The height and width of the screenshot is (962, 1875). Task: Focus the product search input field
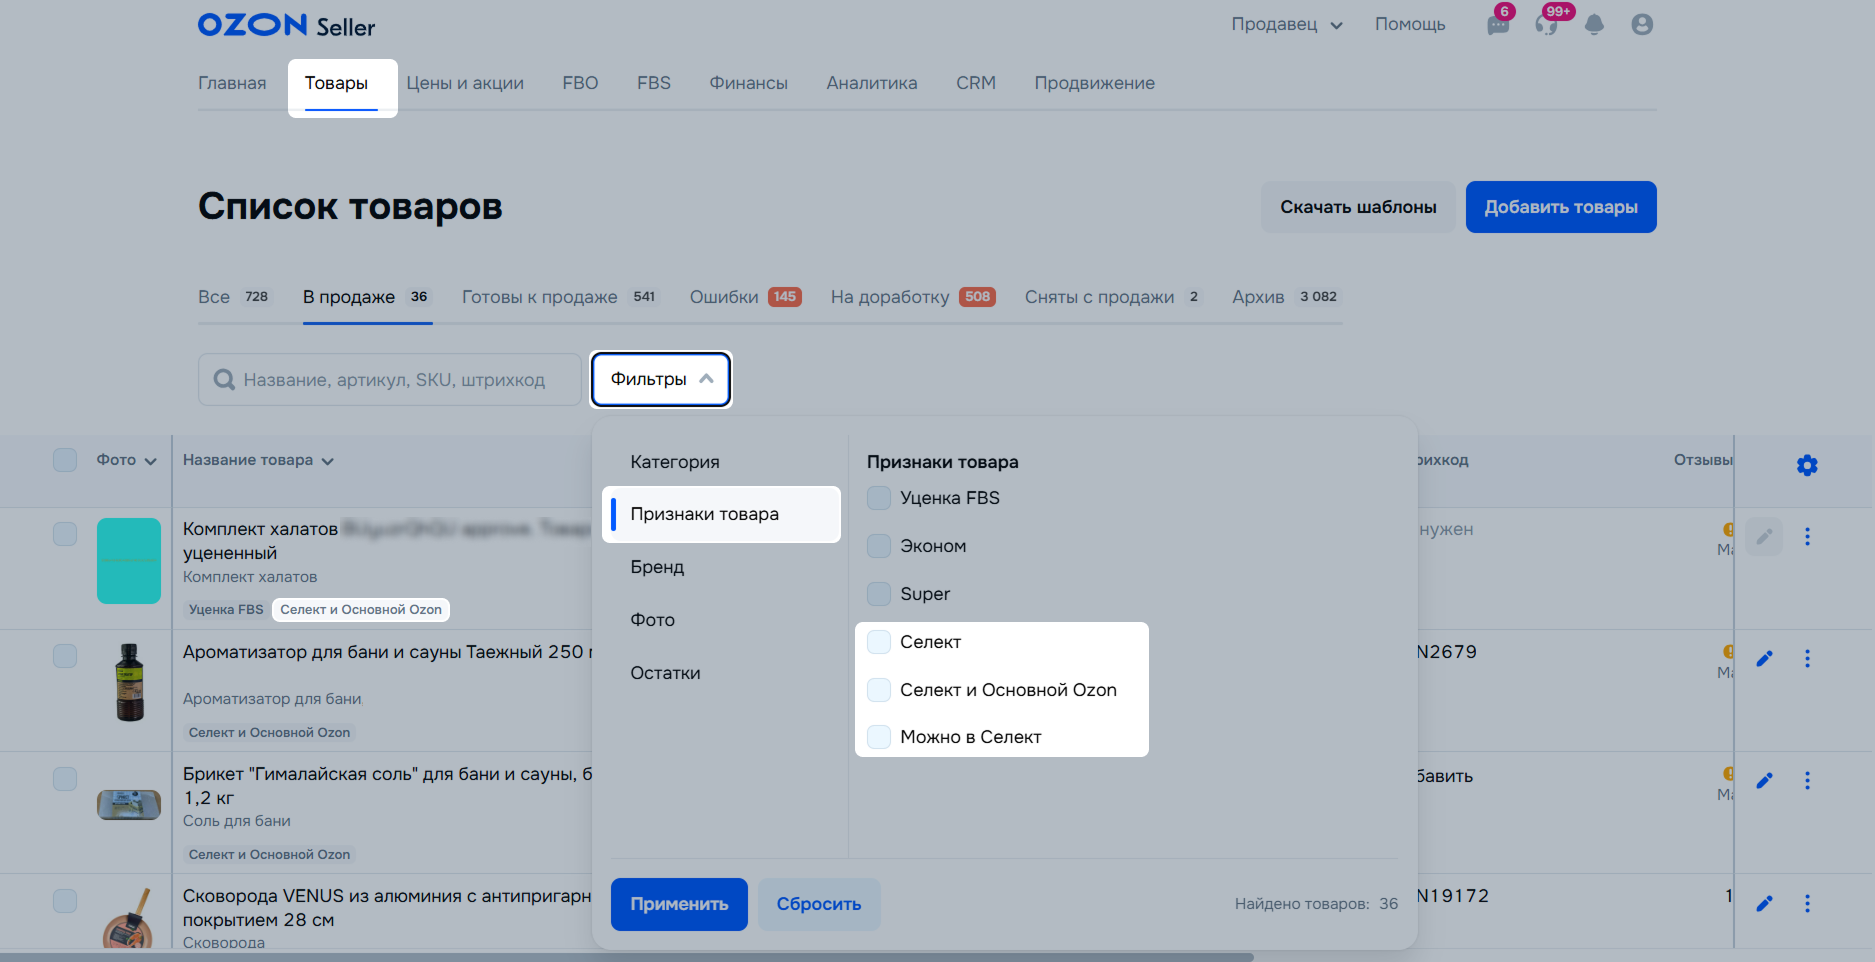(x=394, y=380)
